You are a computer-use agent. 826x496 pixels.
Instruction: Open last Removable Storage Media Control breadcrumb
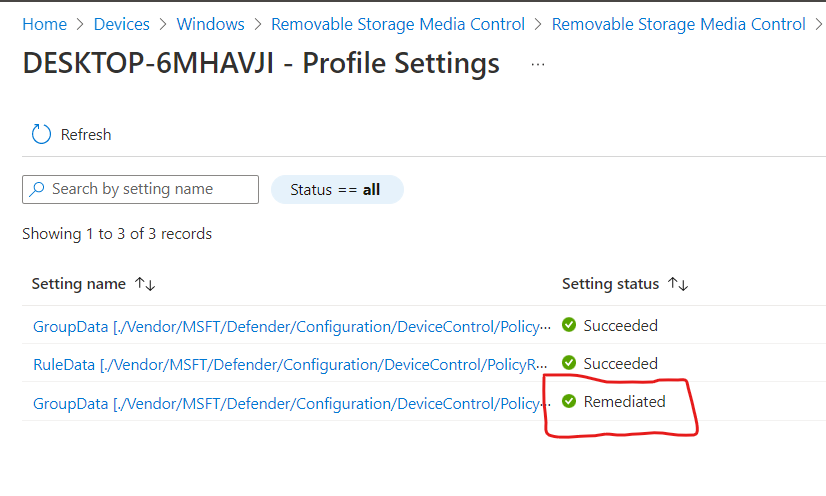point(678,24)
